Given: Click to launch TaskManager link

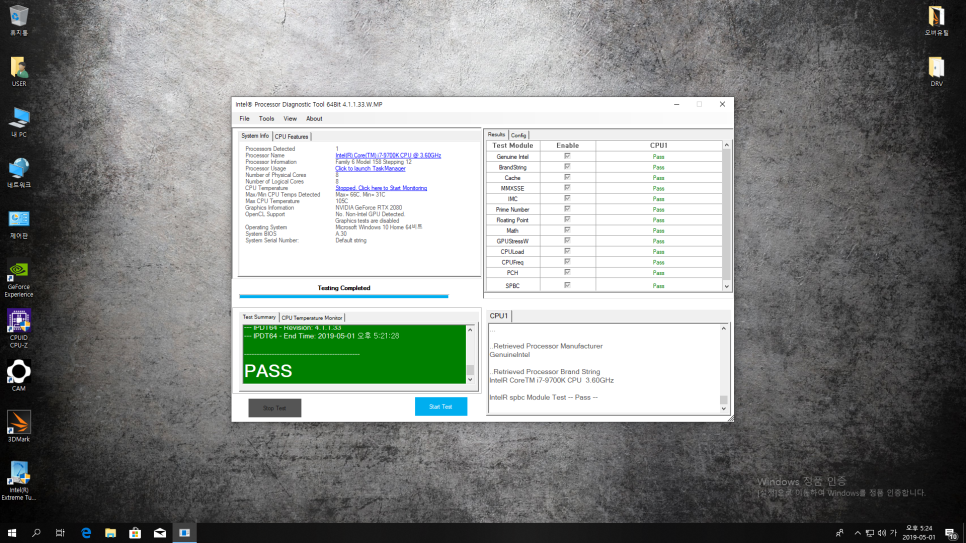Looking at the screenshot, I should 370,168.
